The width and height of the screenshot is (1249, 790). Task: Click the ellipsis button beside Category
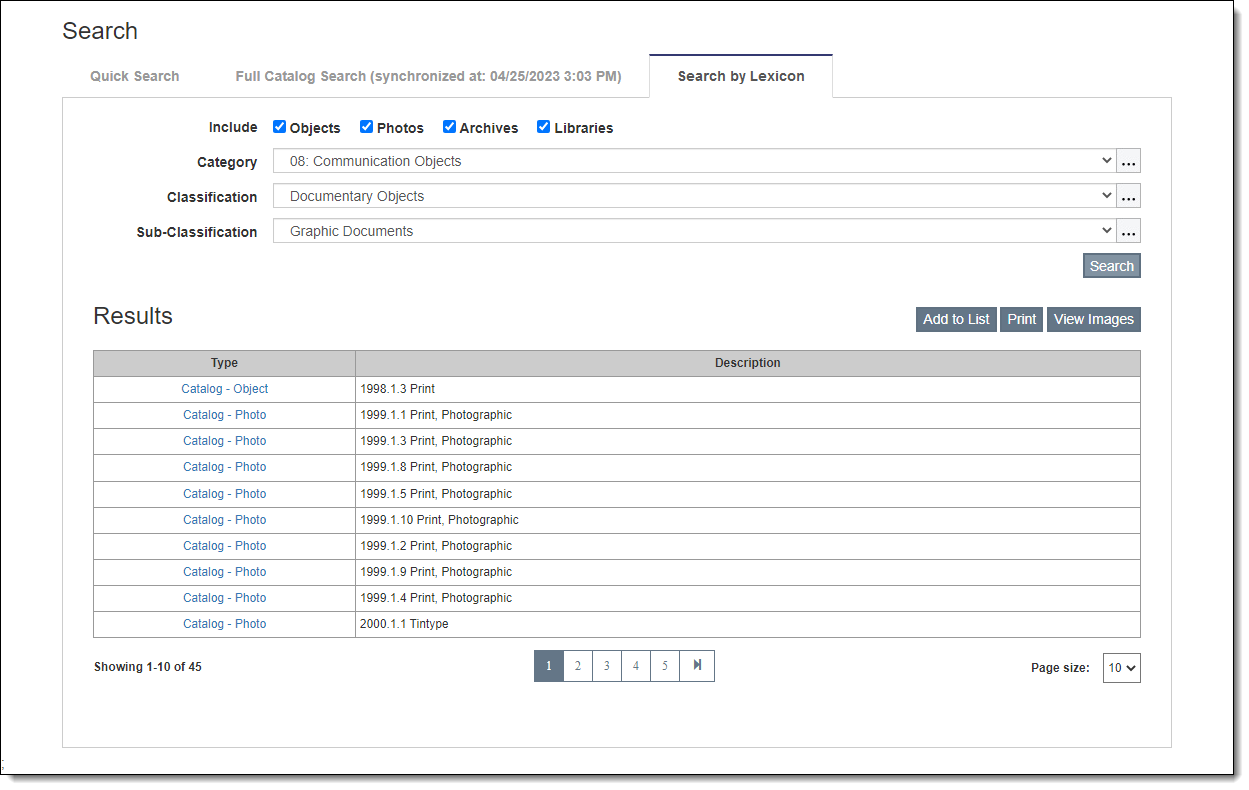[x=1128, y=161]
